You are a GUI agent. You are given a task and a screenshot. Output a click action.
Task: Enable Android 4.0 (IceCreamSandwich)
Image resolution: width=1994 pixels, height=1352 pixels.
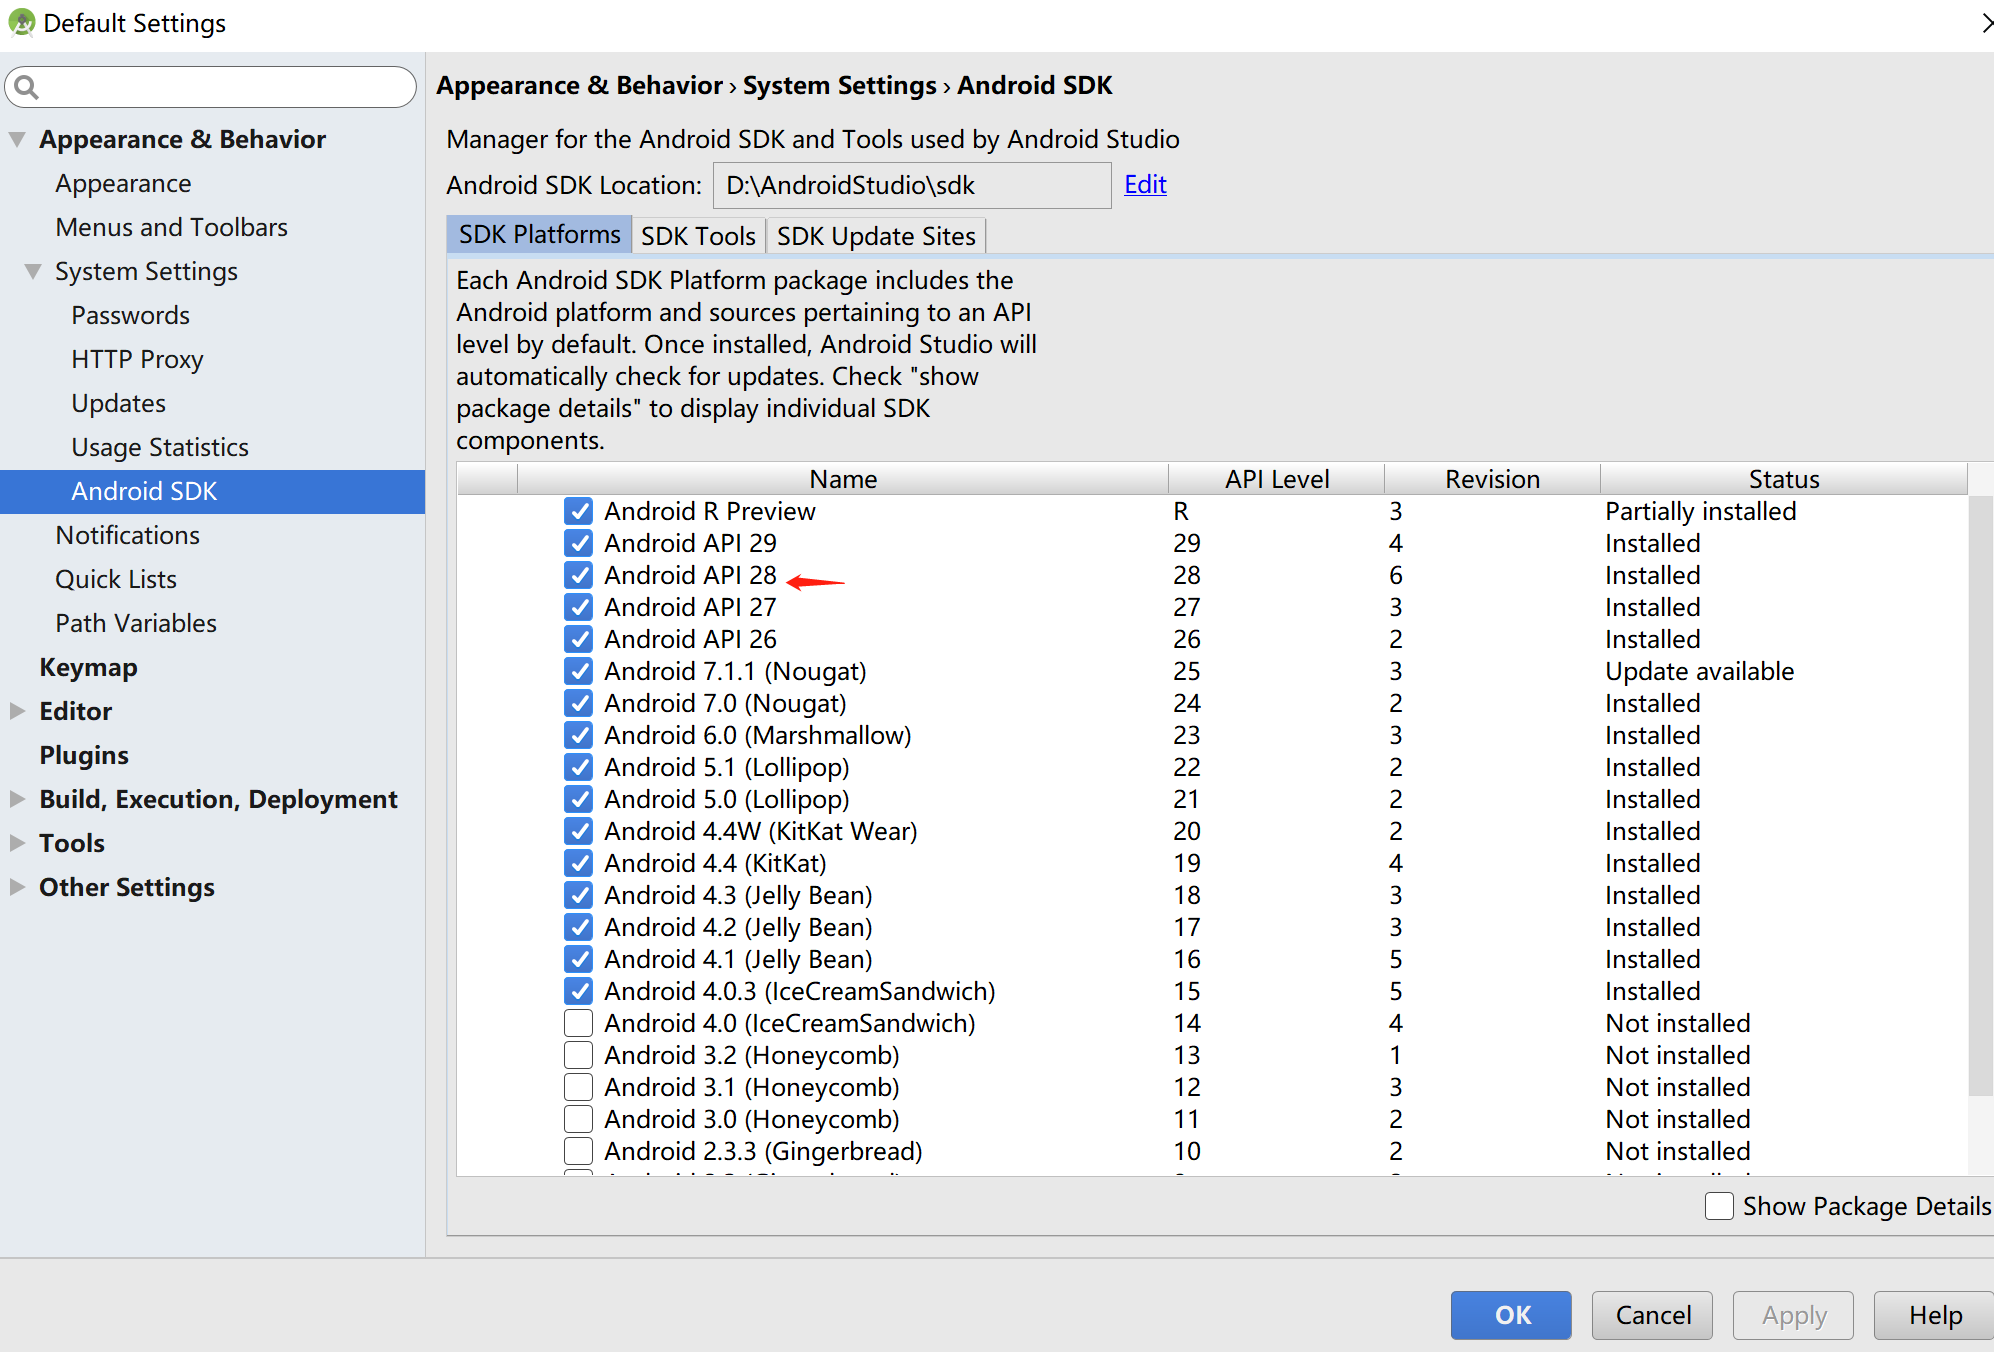click(579, 1022)
